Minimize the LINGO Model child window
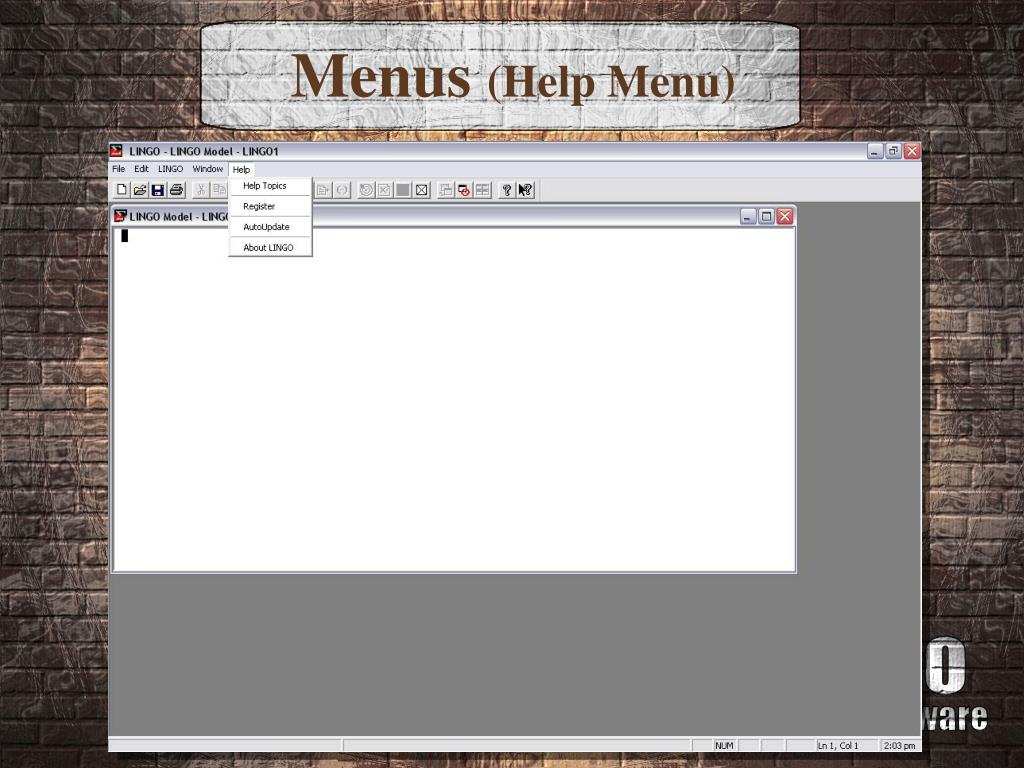The height and width of the screenshot is (768, 1024). click(x=748, y=216)
